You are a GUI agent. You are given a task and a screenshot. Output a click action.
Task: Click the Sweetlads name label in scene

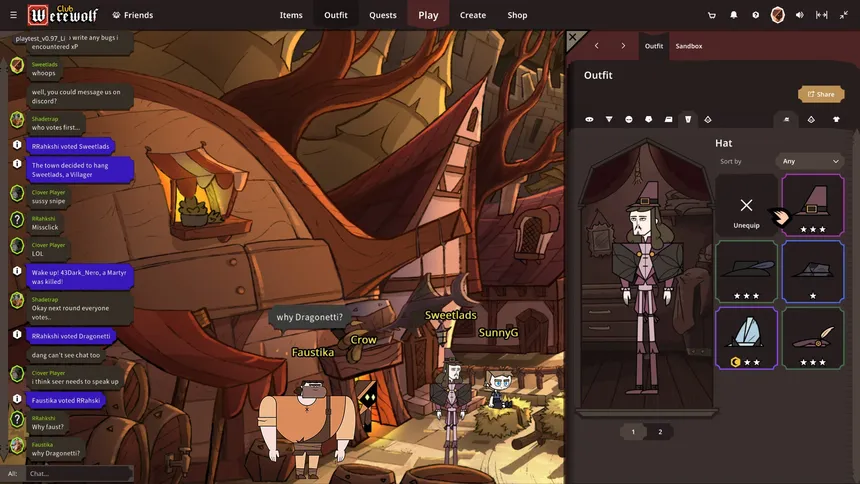(x=451, y=316)
